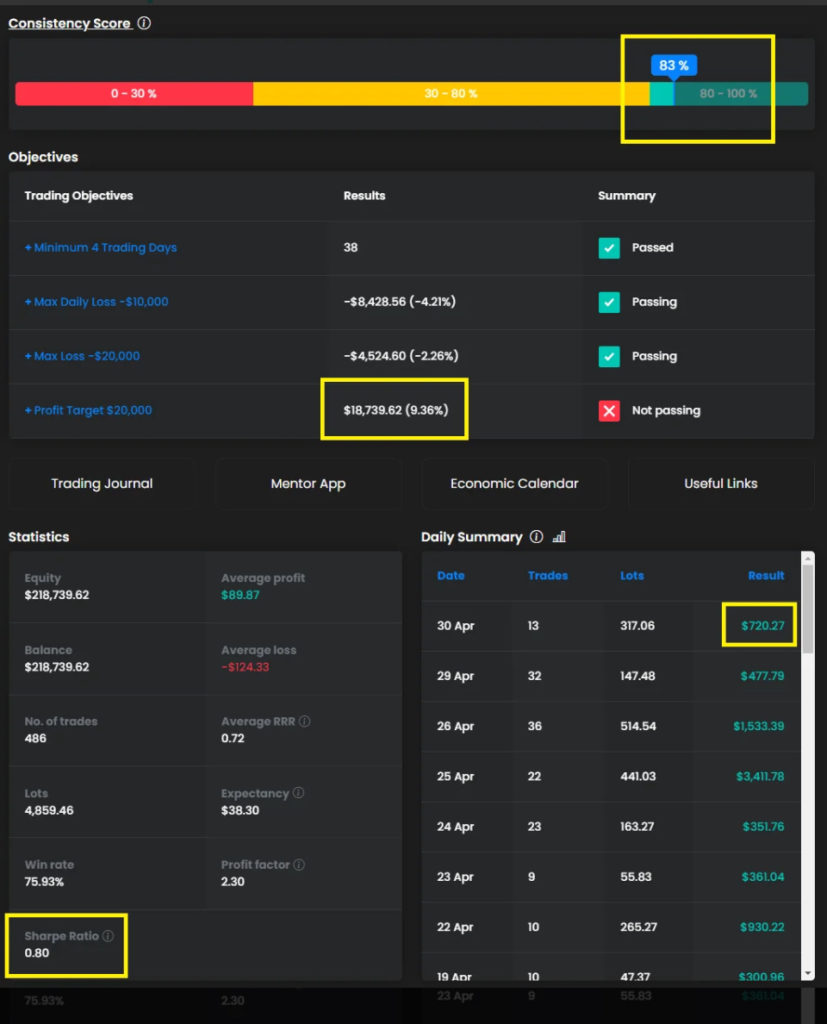Click Max Daily Loss Passing checkmark
Viewport: 827px width, 1024px height.
(x=609, y=302)
